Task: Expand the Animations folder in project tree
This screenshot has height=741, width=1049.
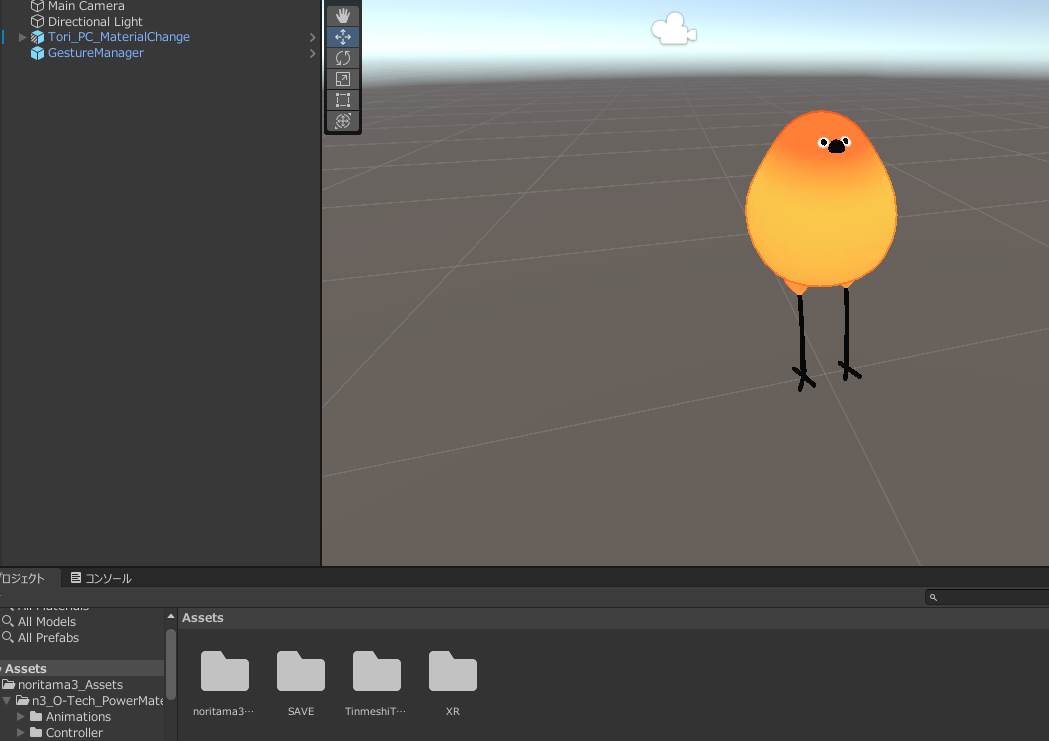Action: (x=21, y=717)
